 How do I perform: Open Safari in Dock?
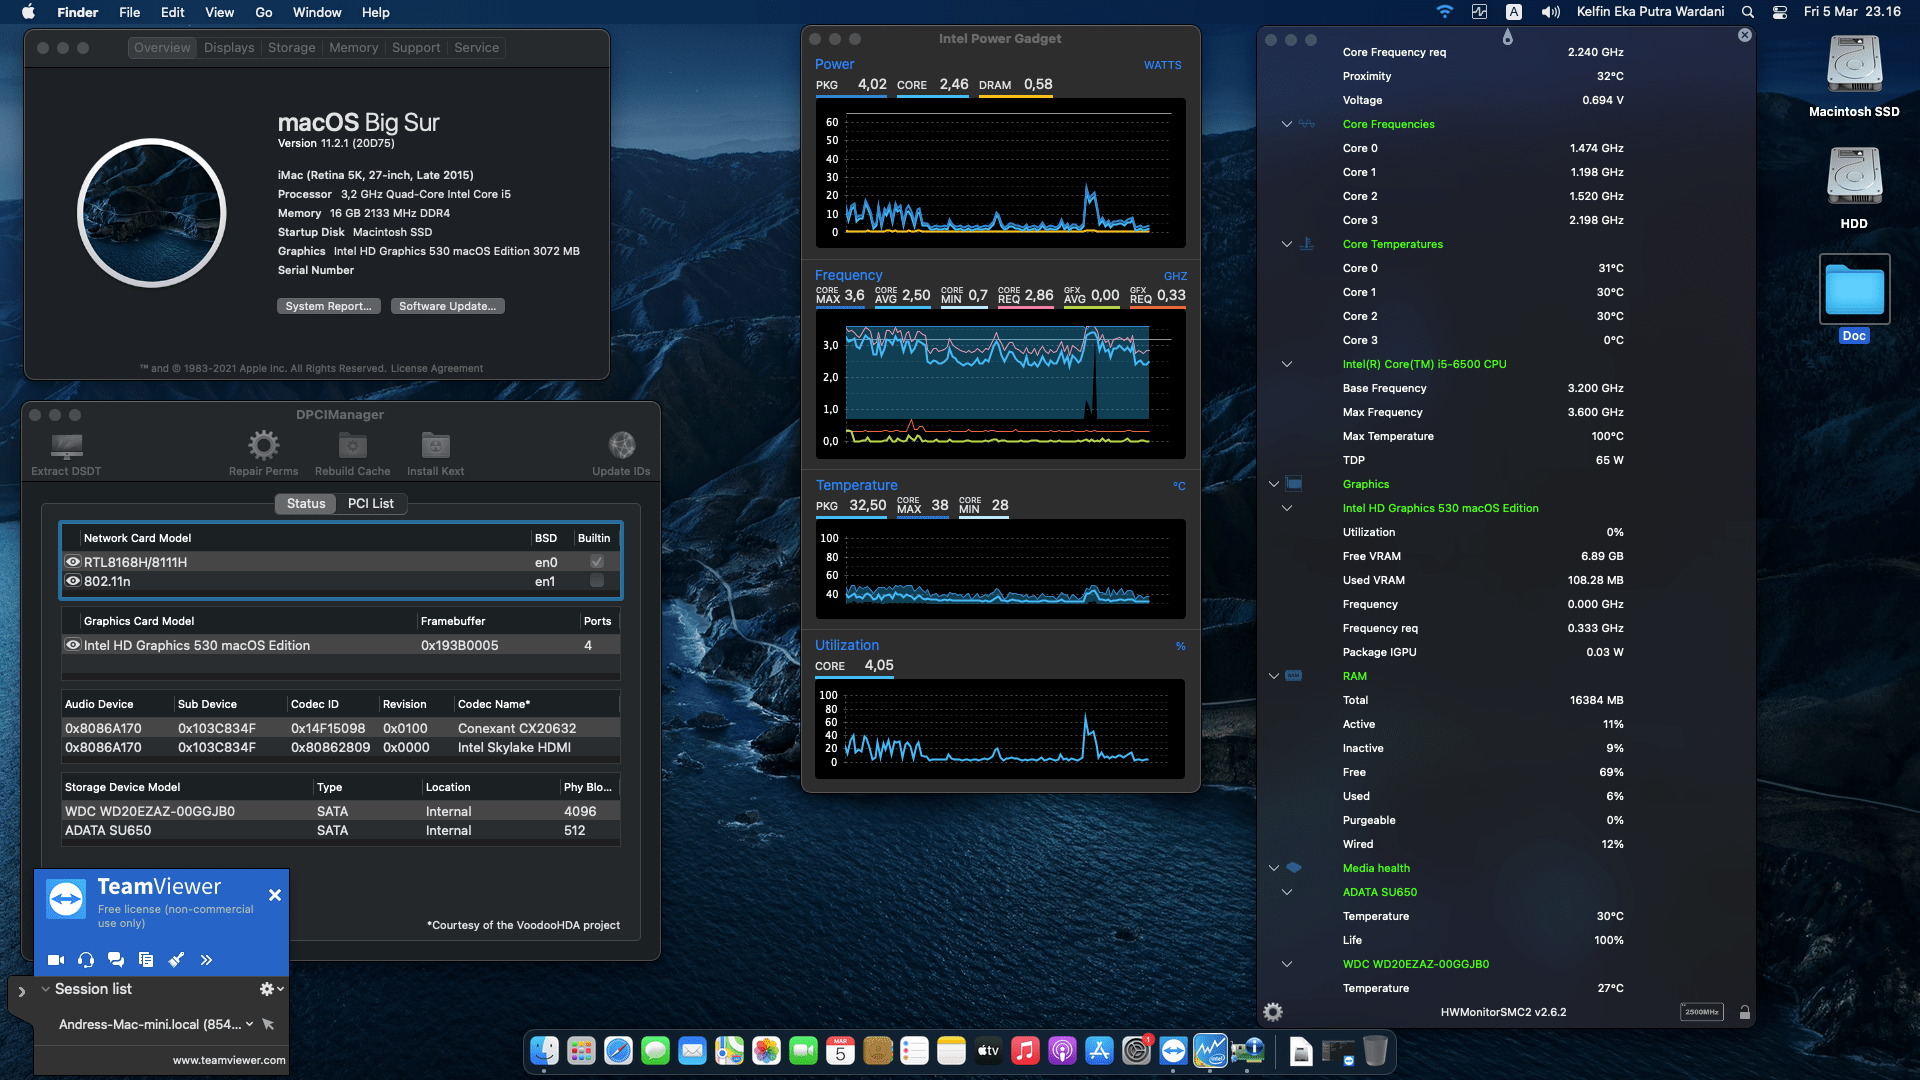coord(618,1051)
